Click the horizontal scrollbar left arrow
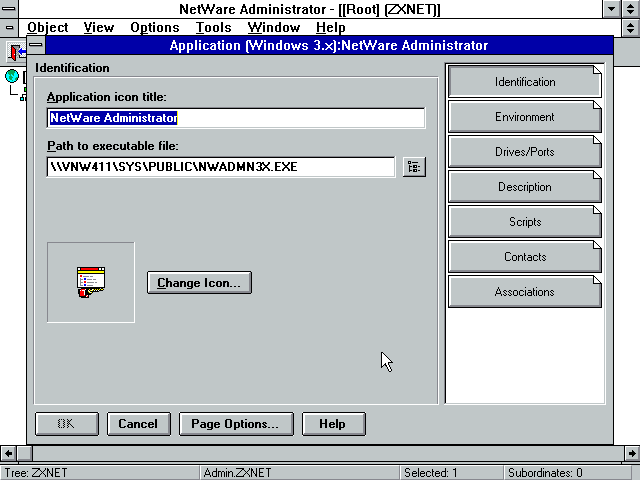 tap(8, 453)
